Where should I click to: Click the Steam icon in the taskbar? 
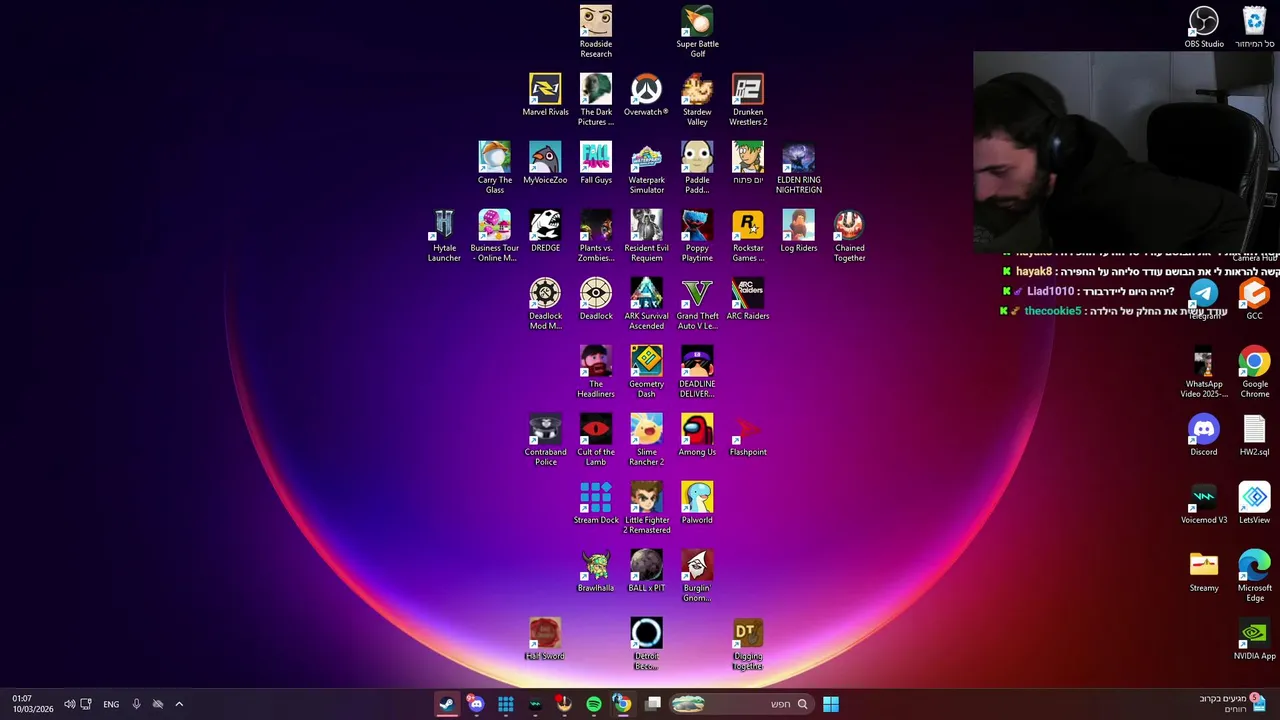click(446, 704)
